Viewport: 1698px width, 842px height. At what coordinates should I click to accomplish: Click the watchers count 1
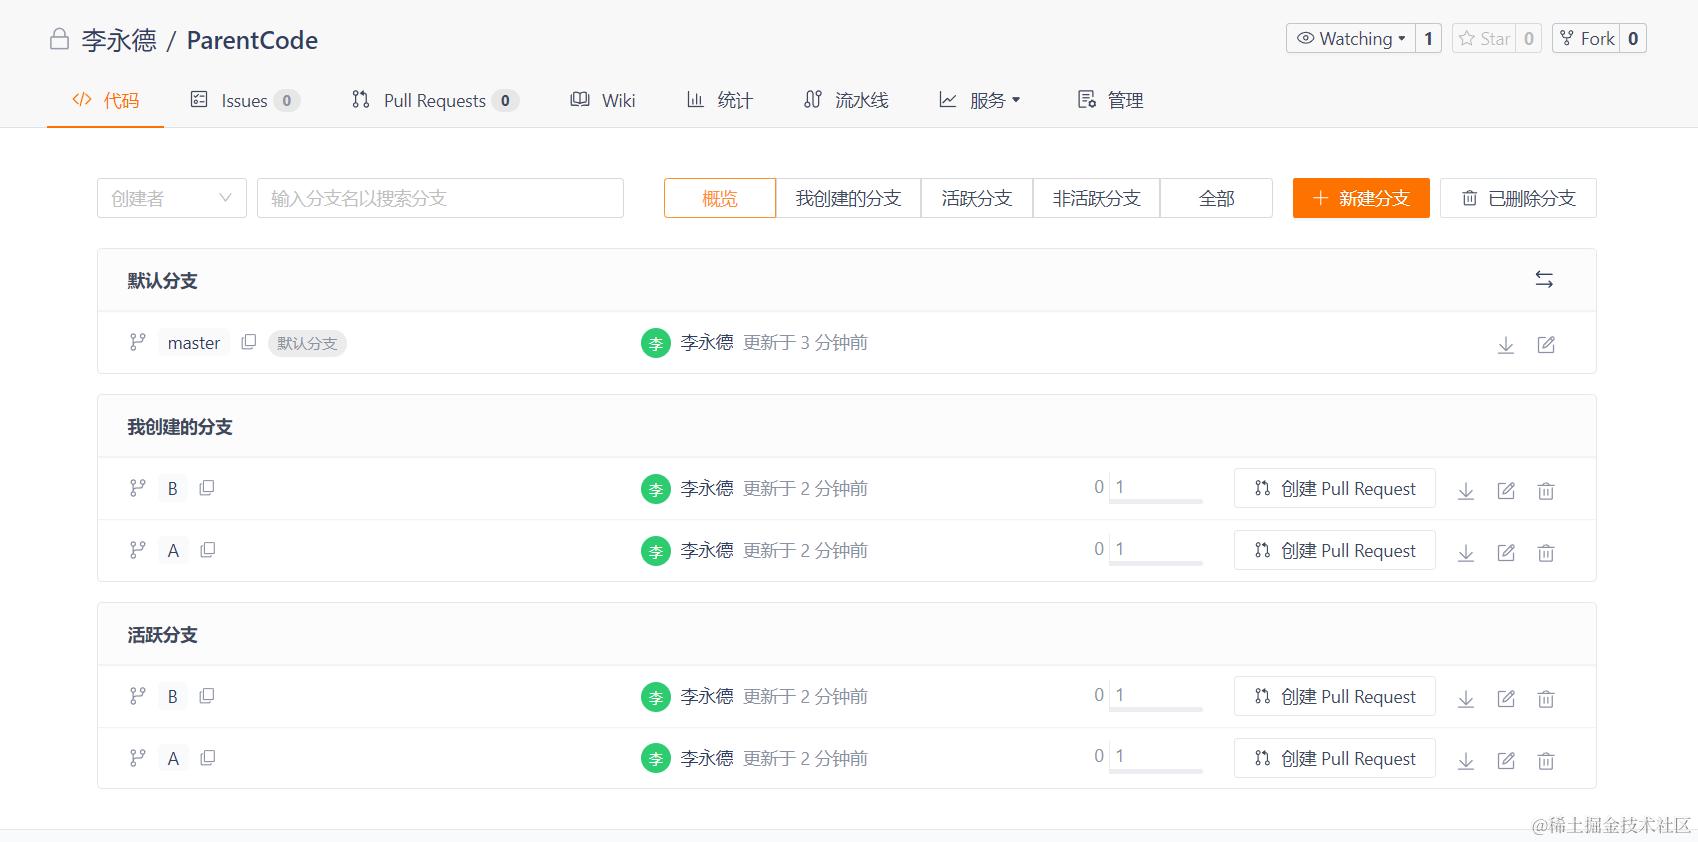(1428, 38)
